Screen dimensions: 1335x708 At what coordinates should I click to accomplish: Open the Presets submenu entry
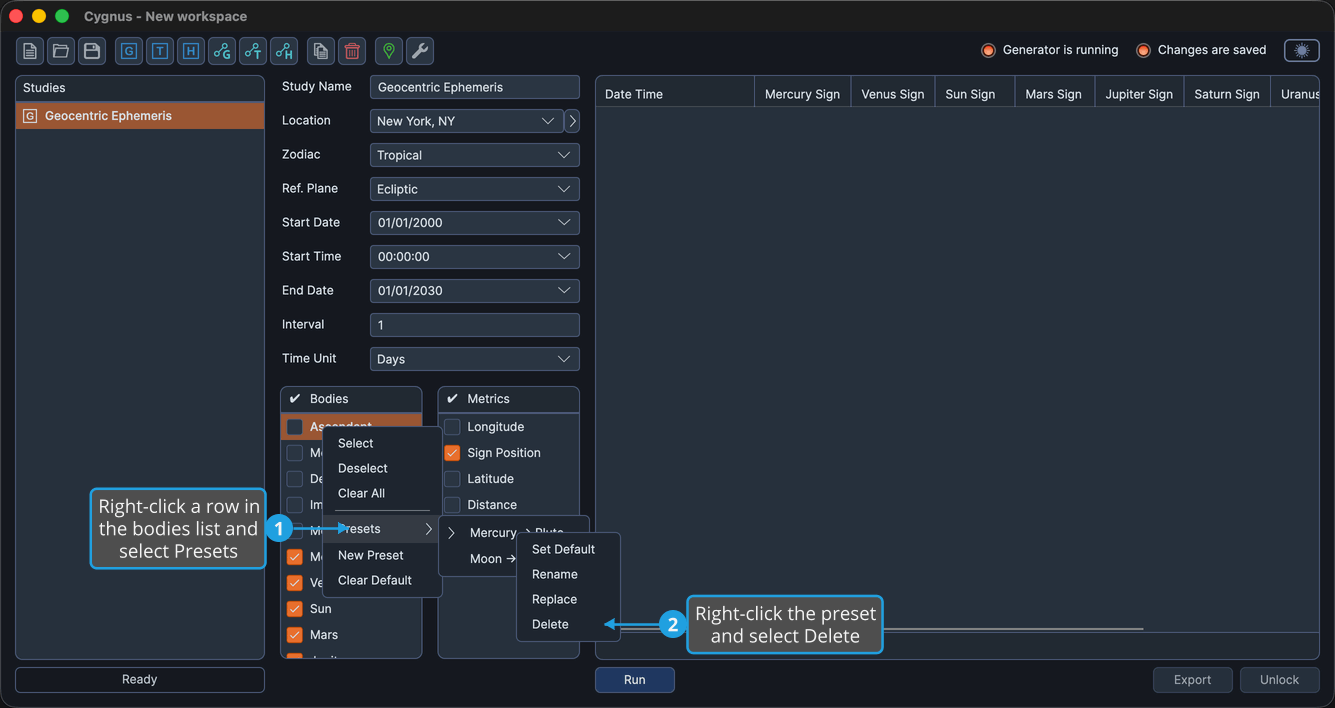pyautogui.click(x=382, y=529)
